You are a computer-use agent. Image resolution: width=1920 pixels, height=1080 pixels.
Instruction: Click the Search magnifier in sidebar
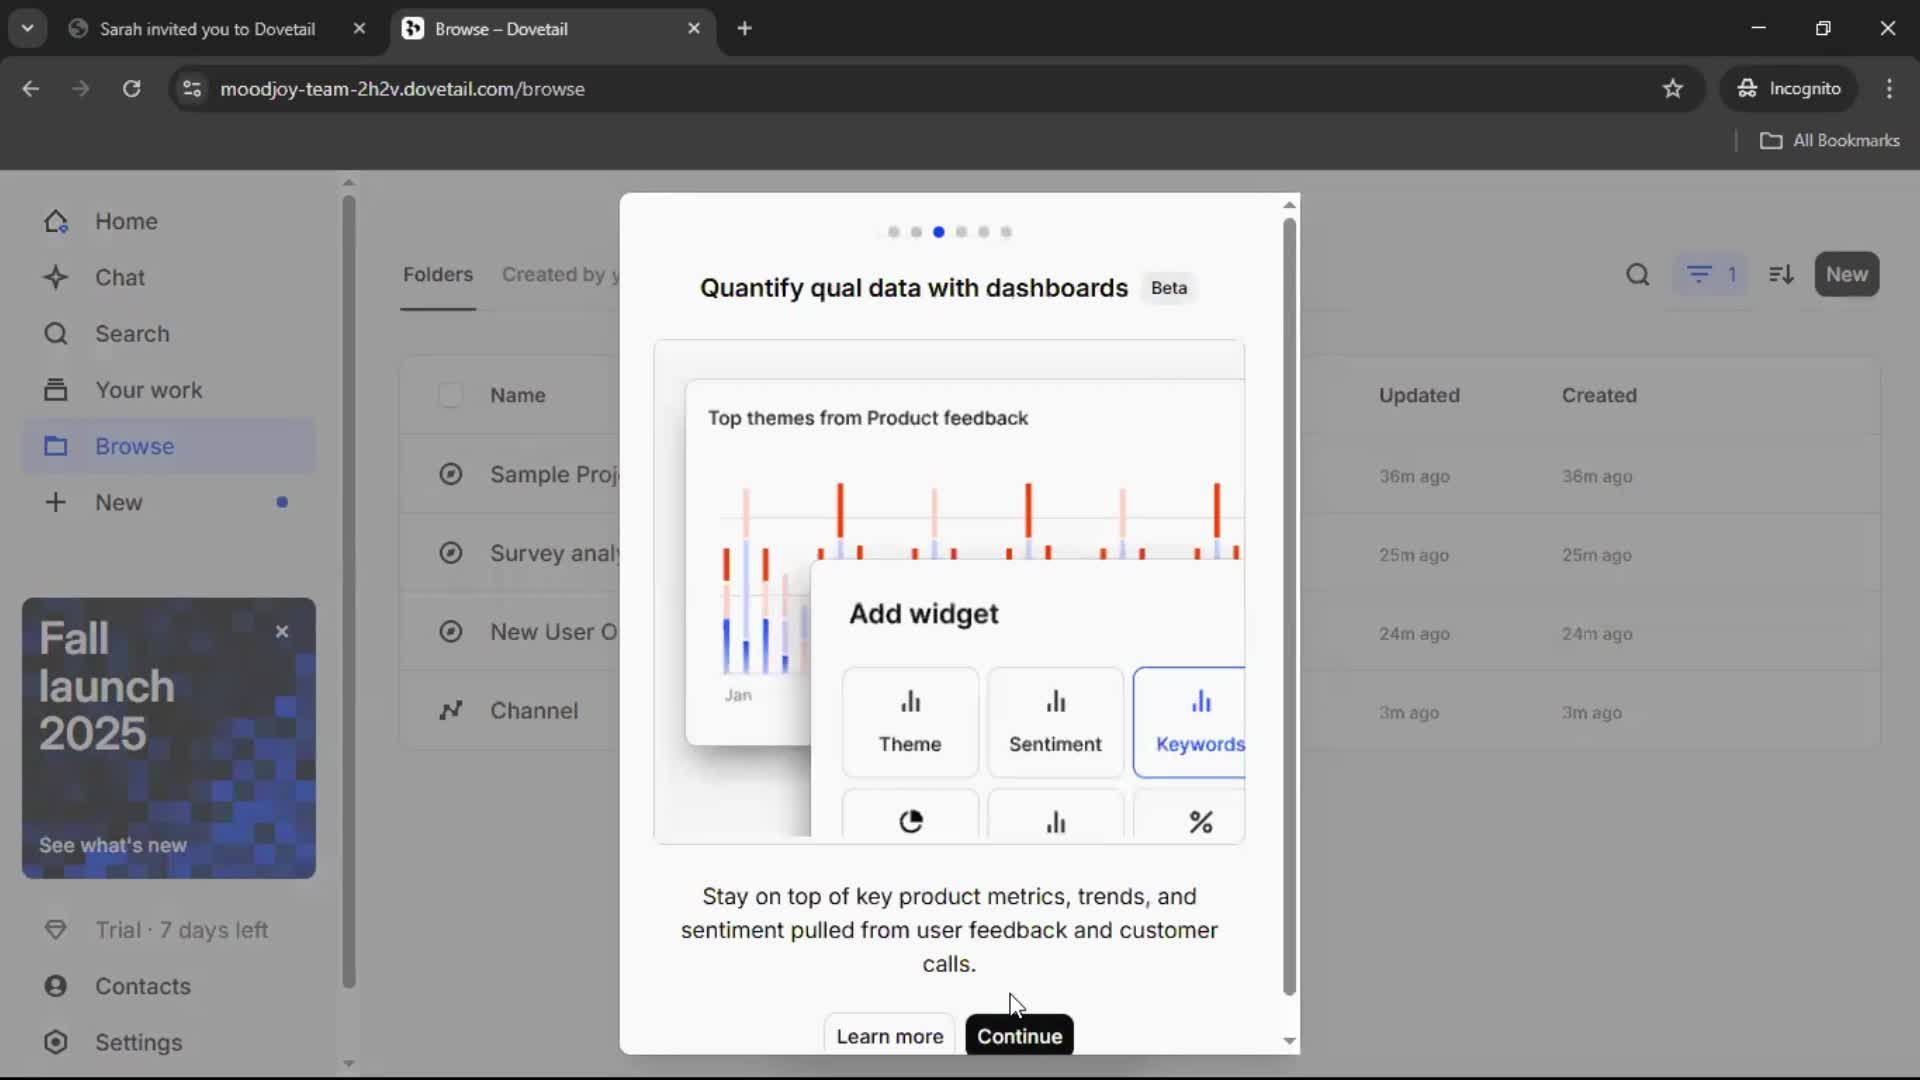click(56, 334)
